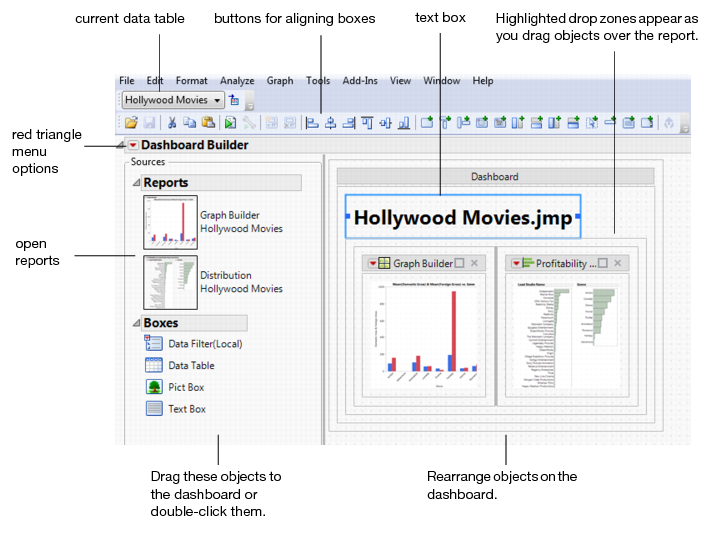Image resolution: width=703 pixels, height=546 pixels.
Task: Open the Hollywood Movies data table dropdown
Action: (217, 100)
